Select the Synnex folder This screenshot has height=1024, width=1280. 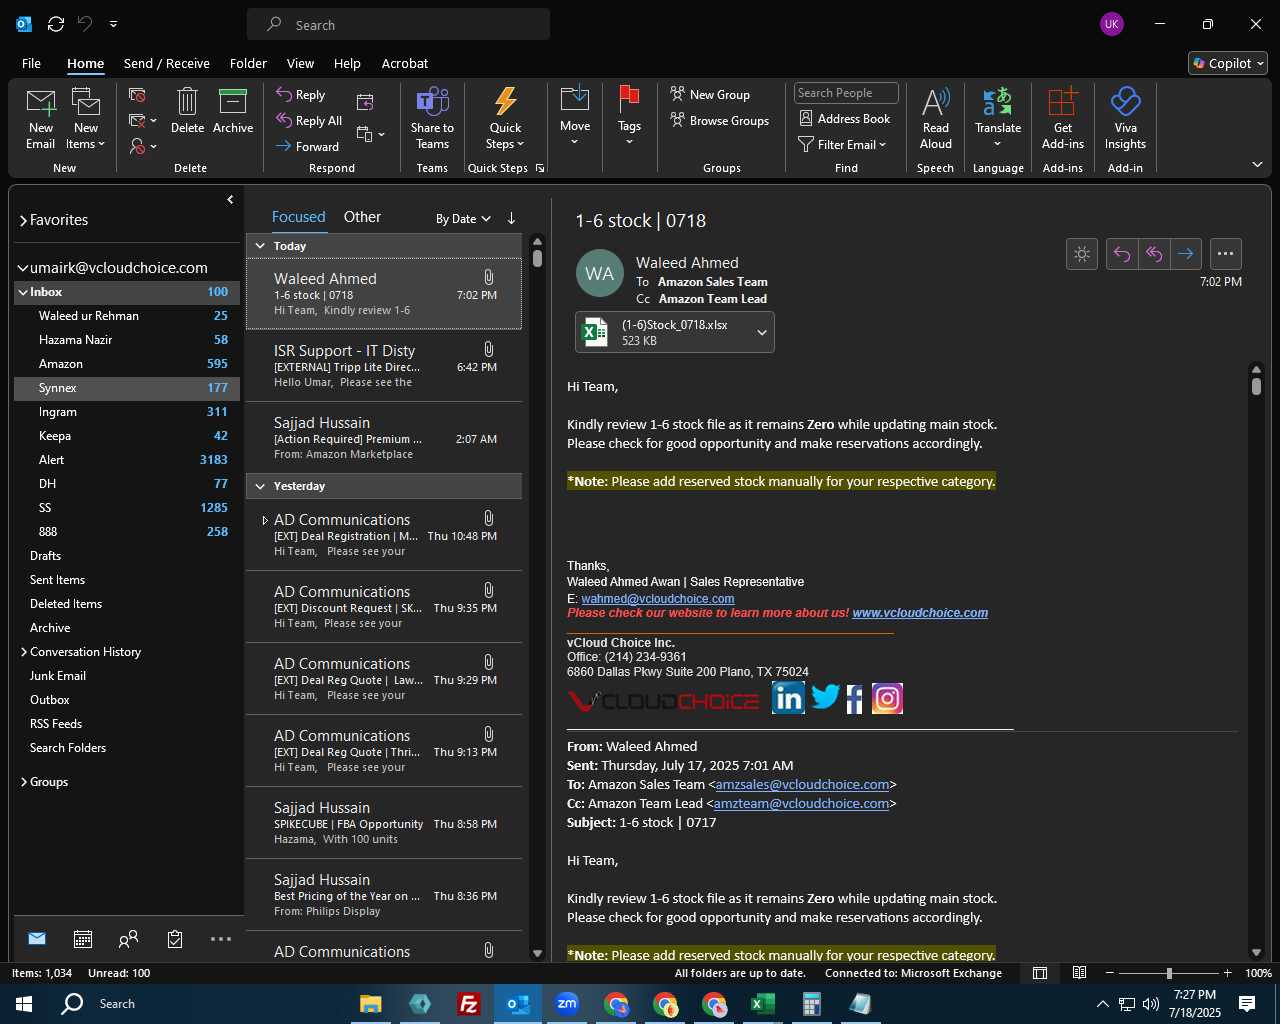pyautogui.click(x=127, y=388)
